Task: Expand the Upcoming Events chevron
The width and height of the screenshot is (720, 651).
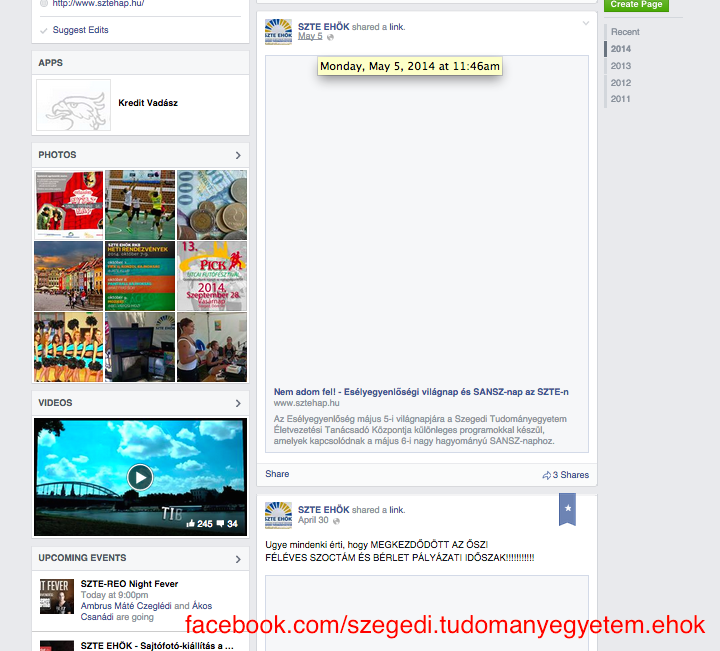Action: point(238,559)
